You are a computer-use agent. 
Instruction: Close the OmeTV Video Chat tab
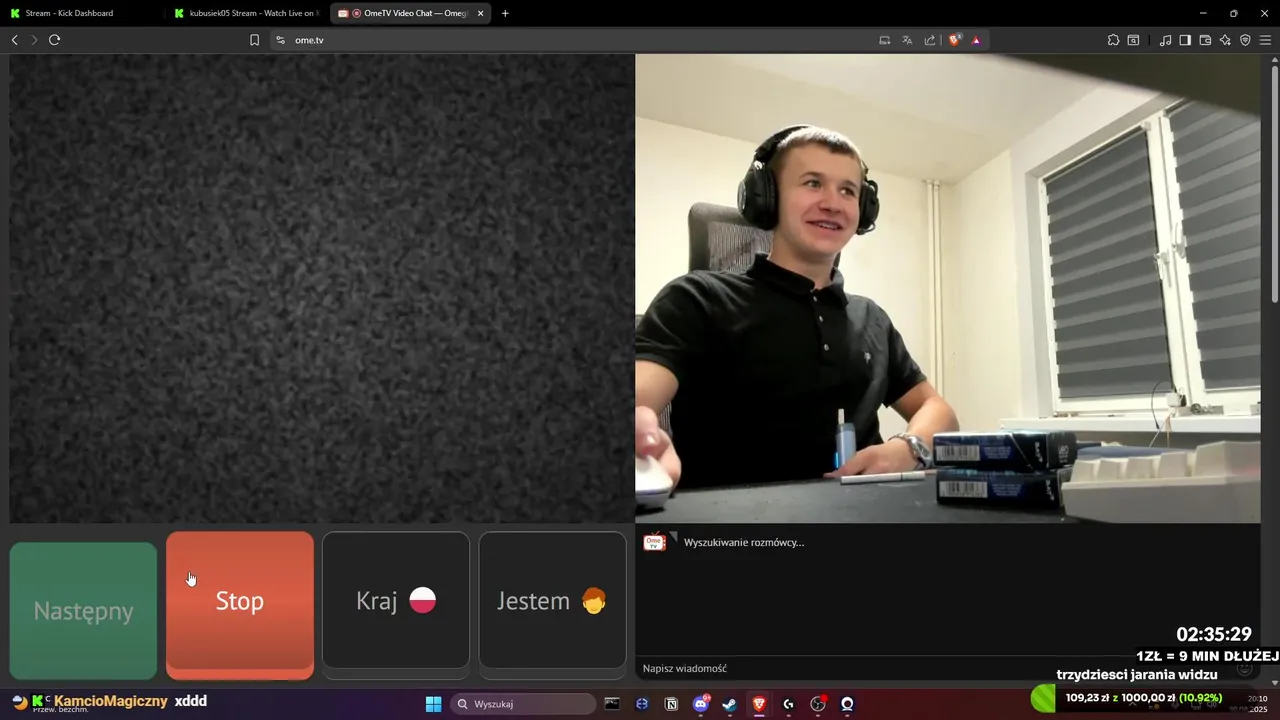coord(481,13)
